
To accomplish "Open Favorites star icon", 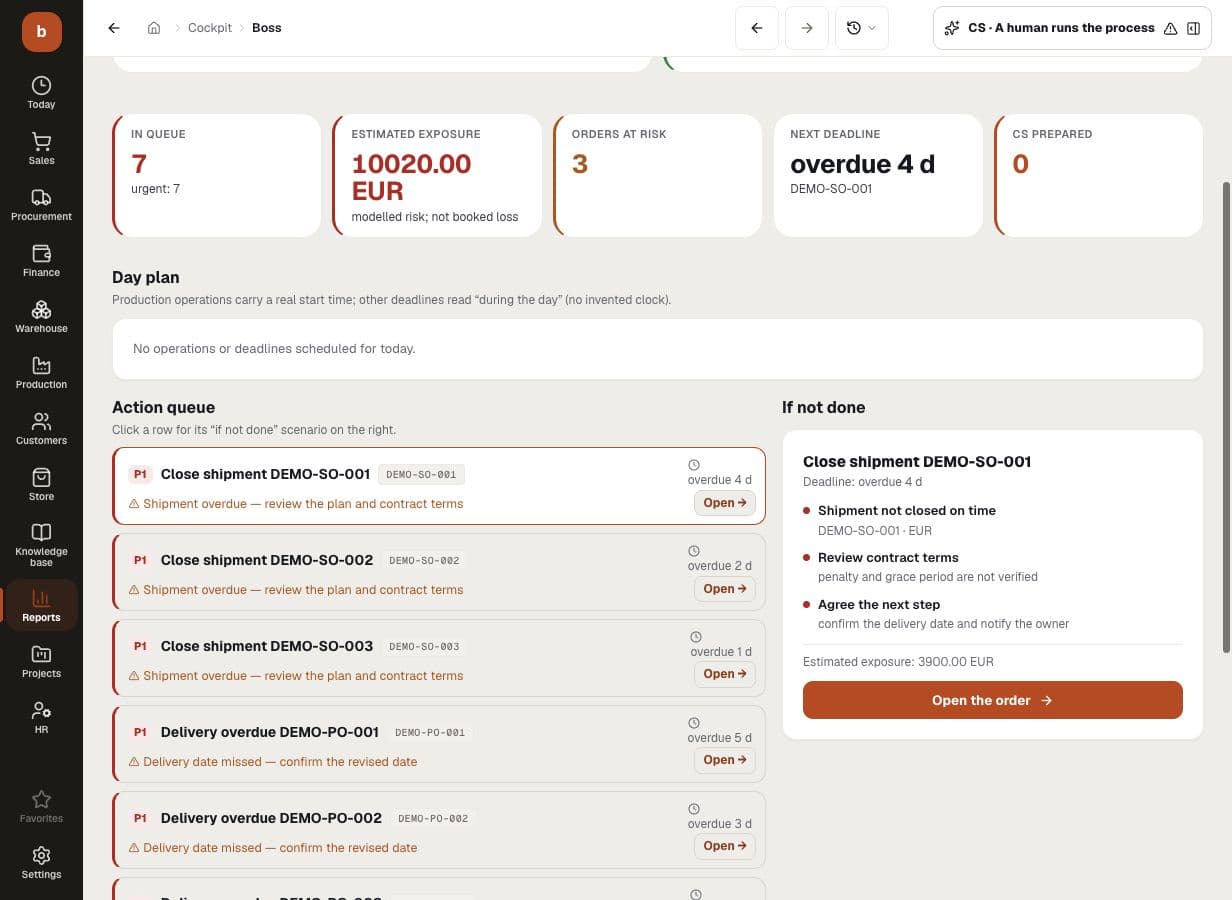I will click(x=41, y=799).
